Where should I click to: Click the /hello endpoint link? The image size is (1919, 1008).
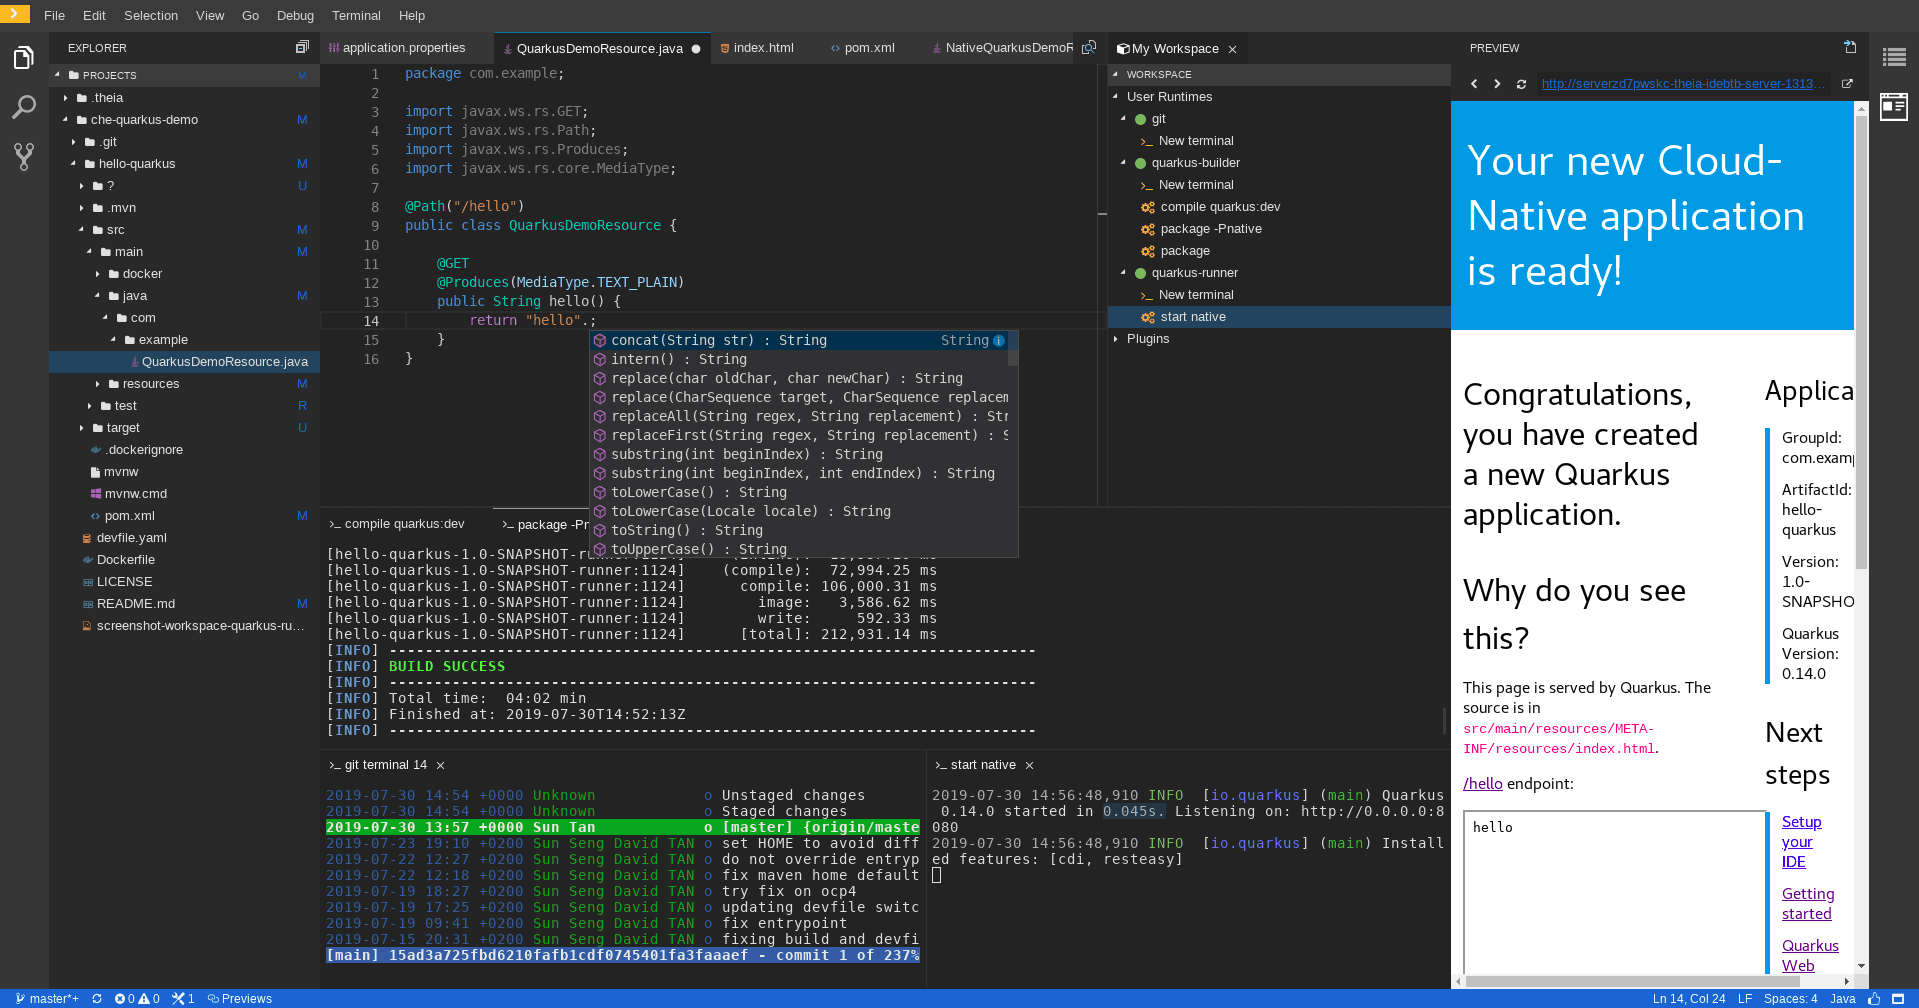pyautogui.click(x=1482, y=784)
